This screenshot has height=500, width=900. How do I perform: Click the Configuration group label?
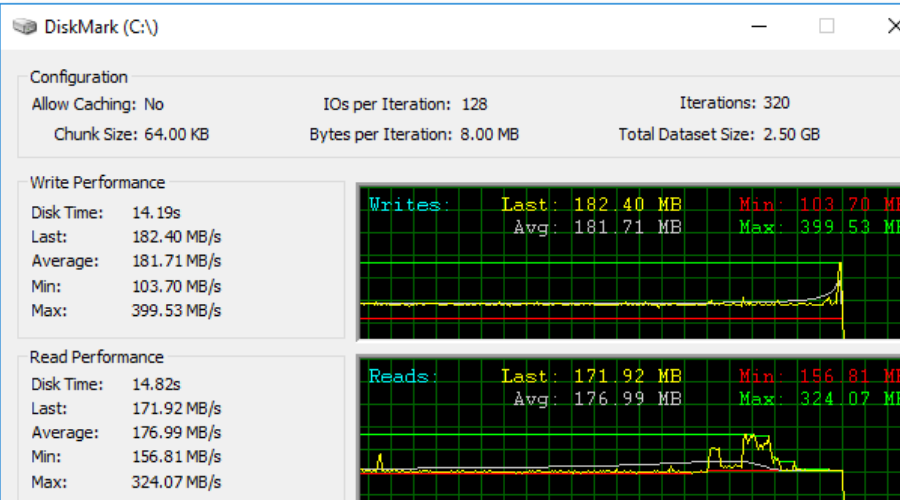pos(79,77)
